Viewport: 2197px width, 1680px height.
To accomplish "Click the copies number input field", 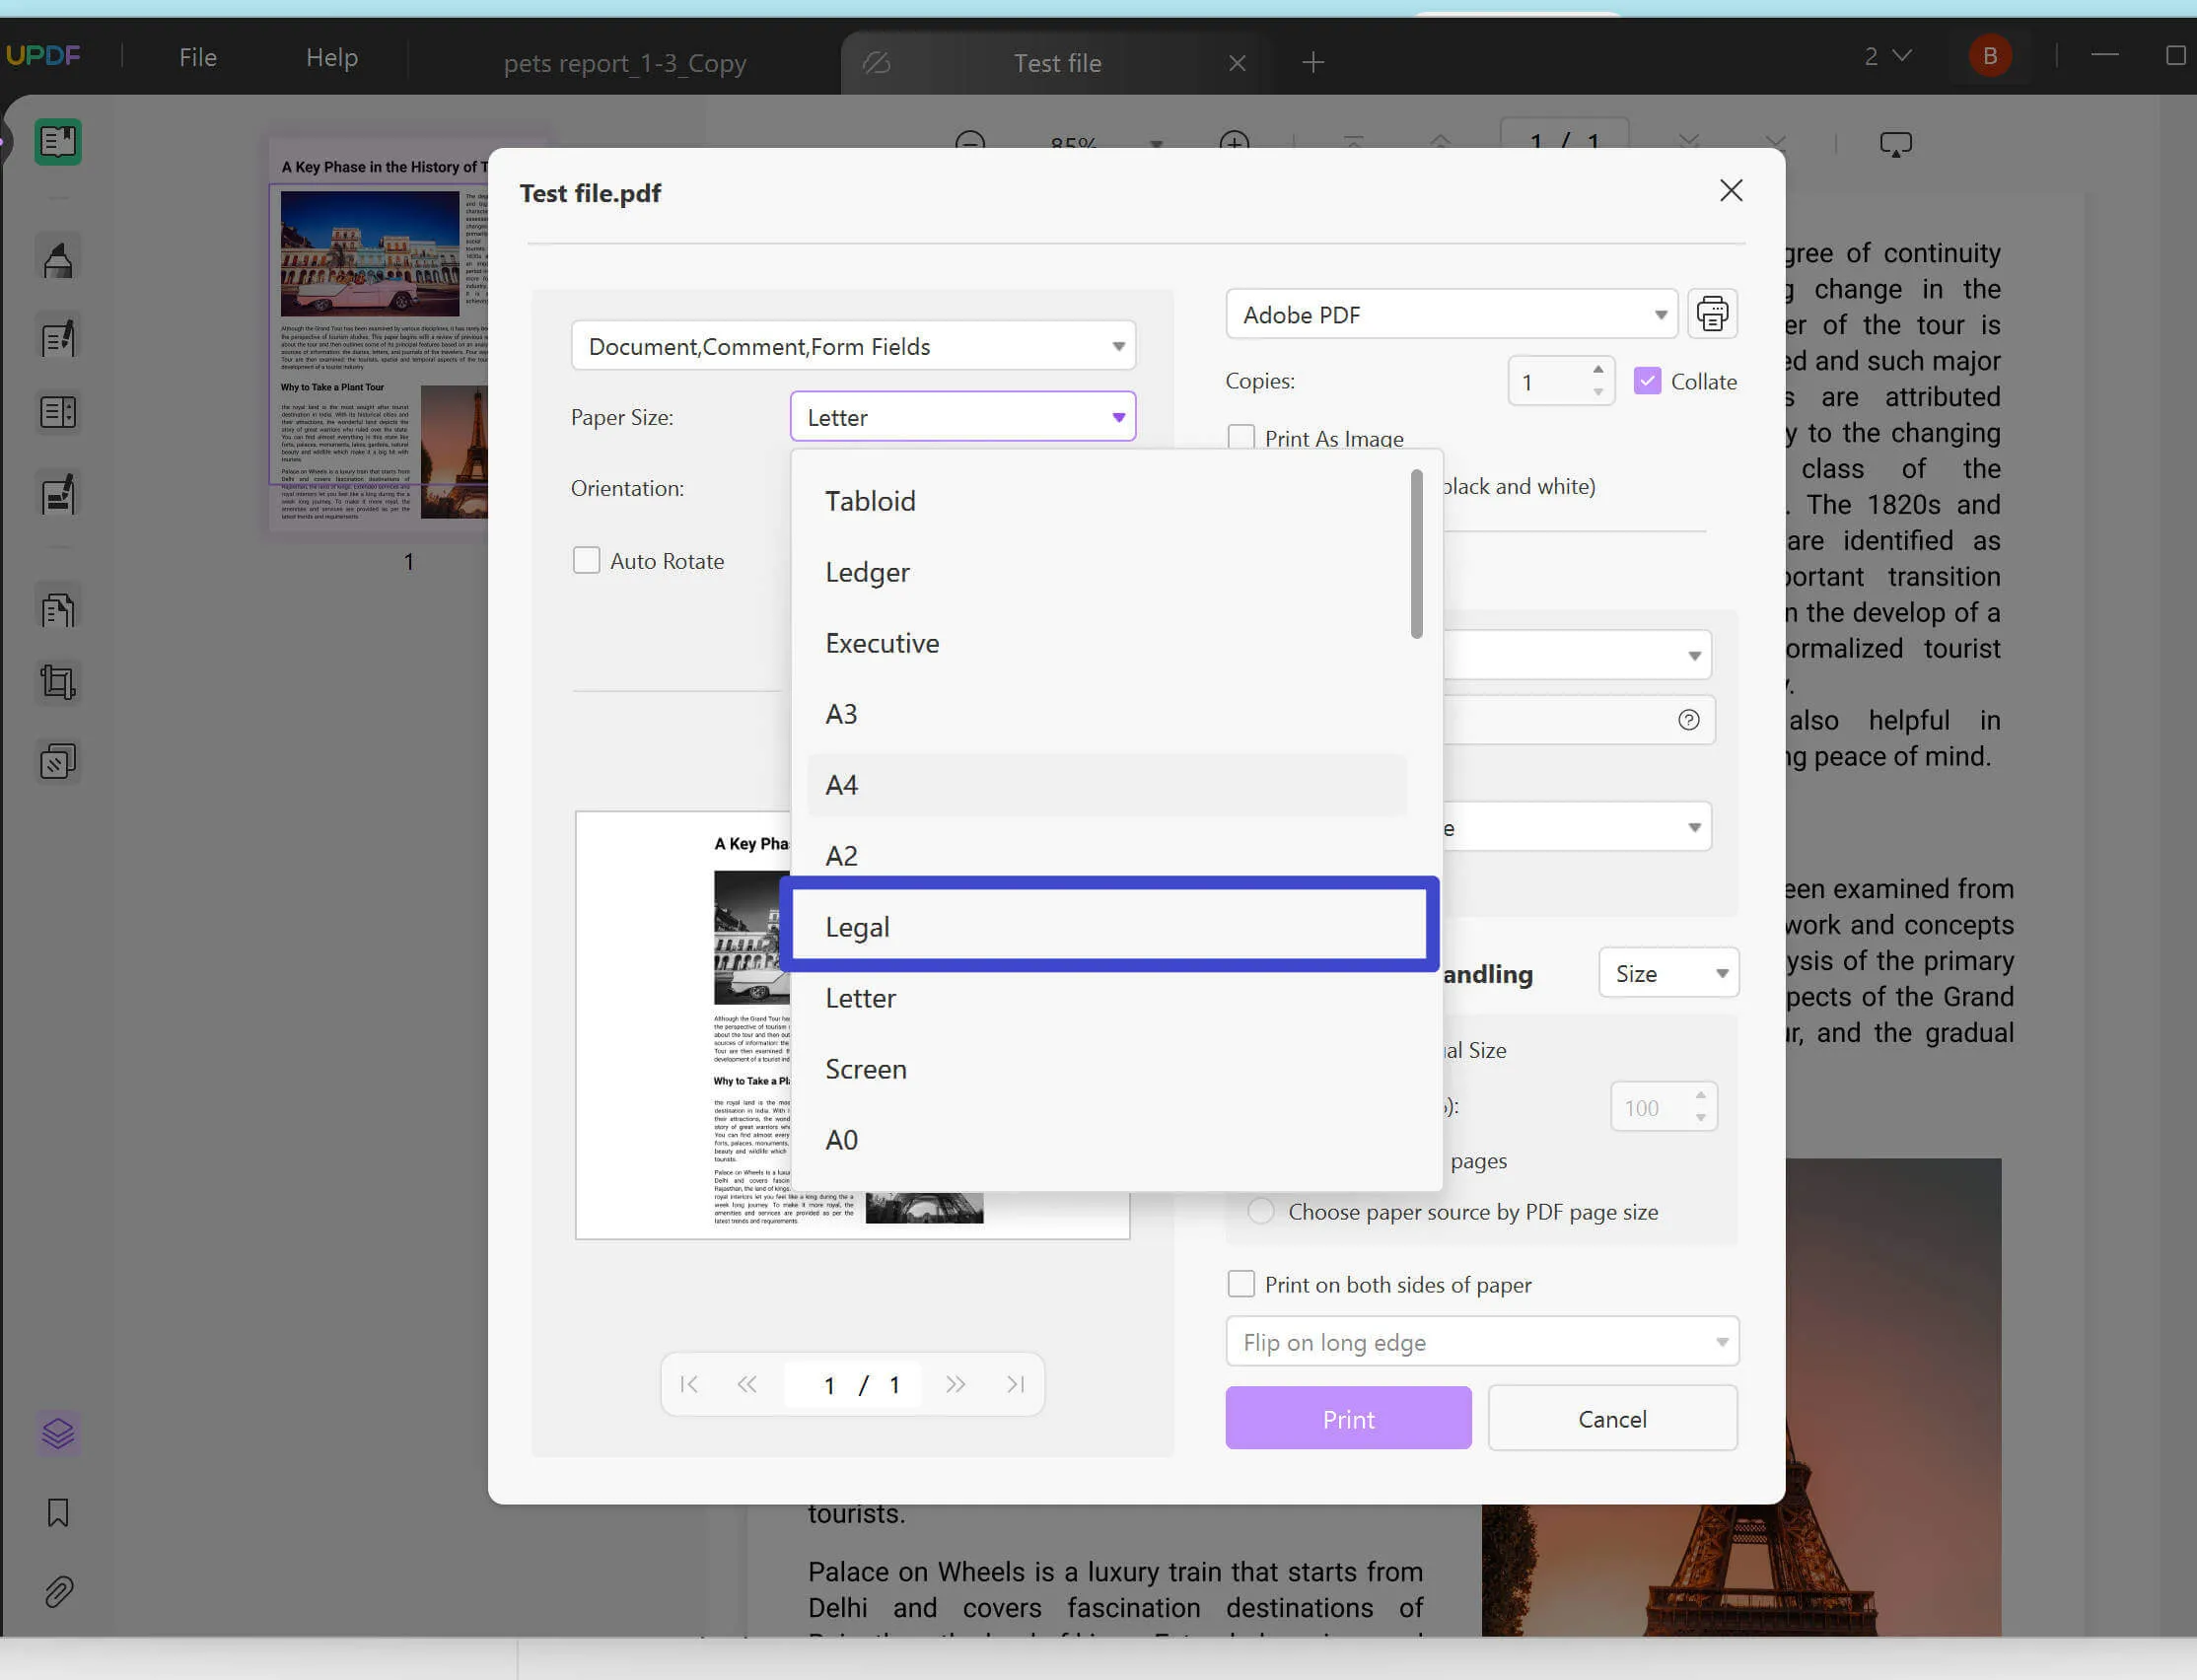I will coord(1549,382).
